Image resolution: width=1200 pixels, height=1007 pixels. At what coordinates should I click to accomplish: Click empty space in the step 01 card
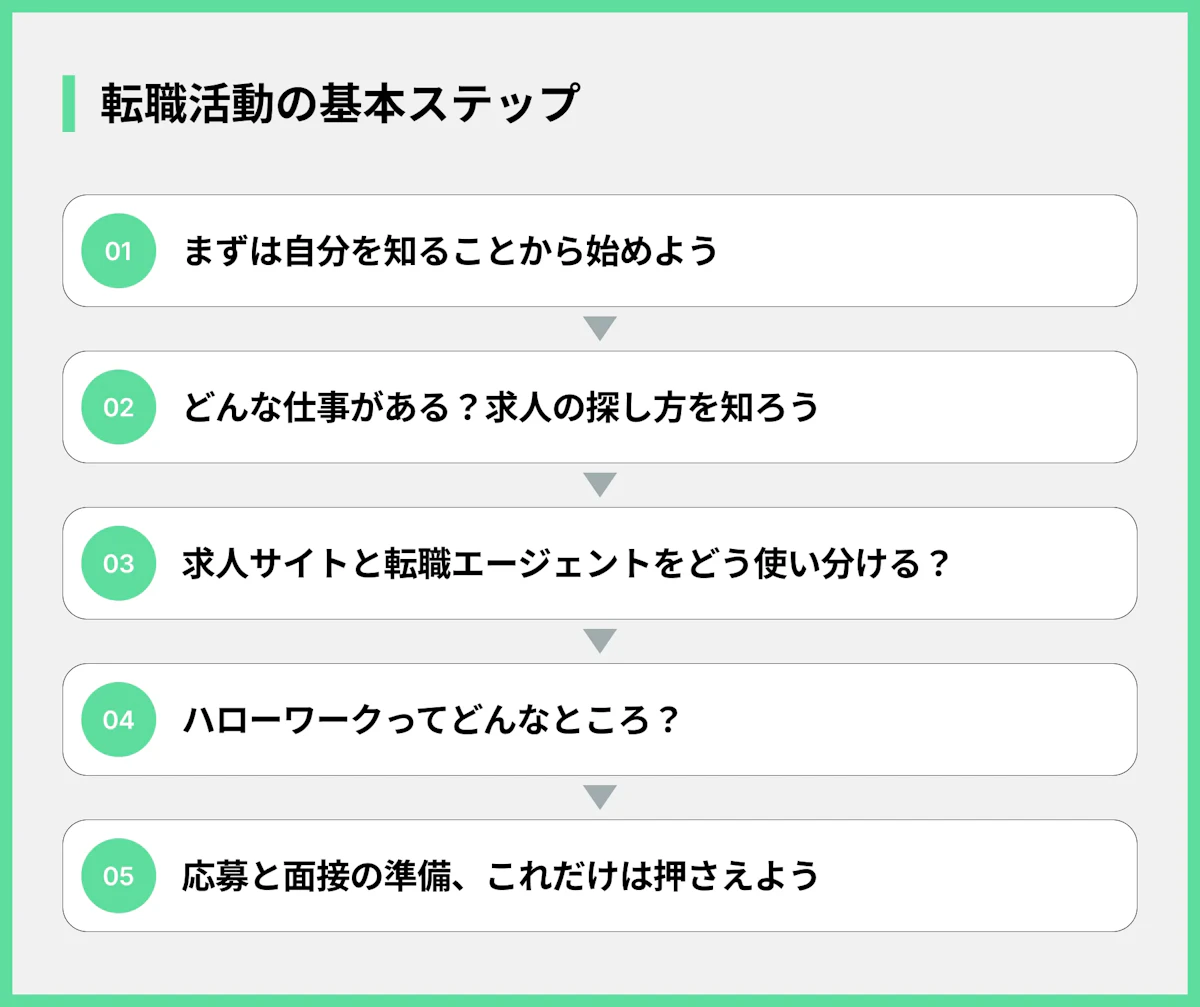pyautogui.click(x=930, y=251)
